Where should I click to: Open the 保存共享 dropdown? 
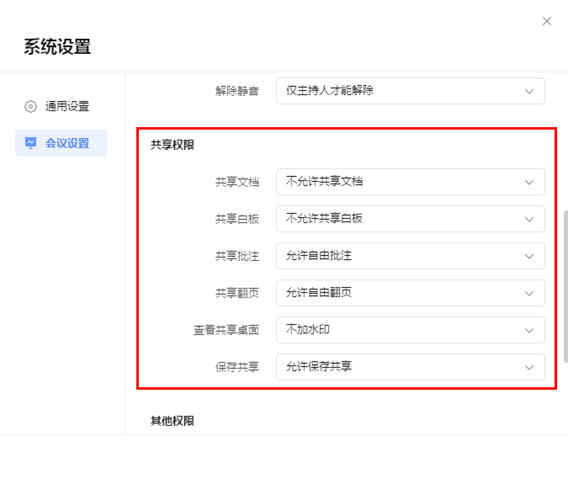tap(410, 367)
